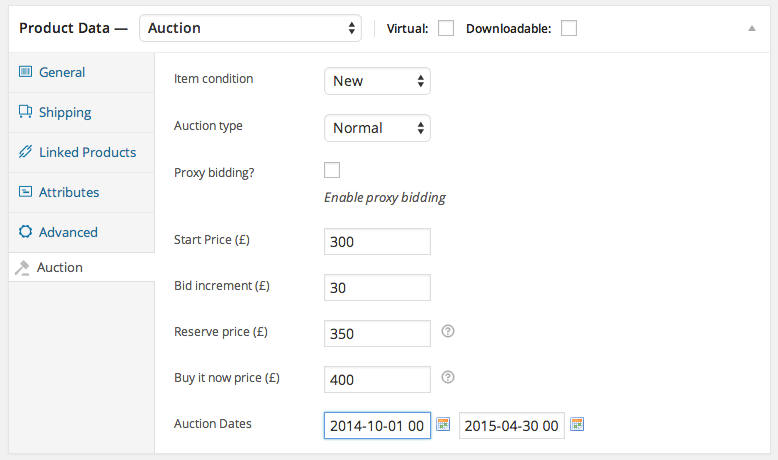The height and width of the screenshot is (460, 778).
Task: Enable the Virtual checkbox
Action: (446, 28)
